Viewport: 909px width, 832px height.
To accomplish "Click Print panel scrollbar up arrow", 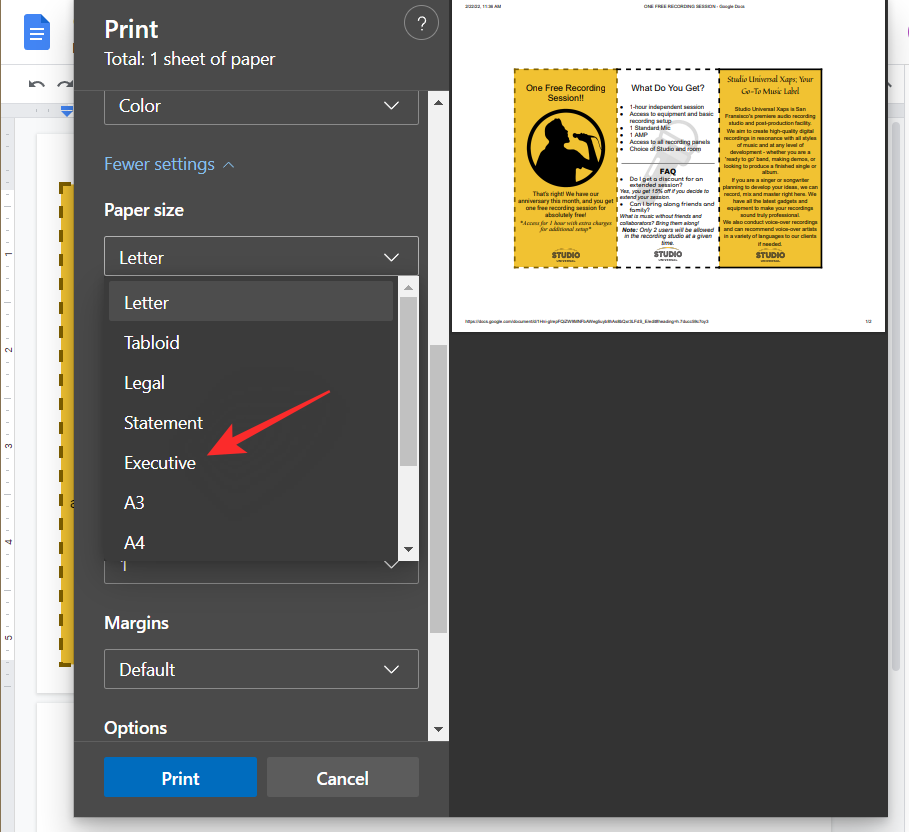I will (x=437, y=98).
